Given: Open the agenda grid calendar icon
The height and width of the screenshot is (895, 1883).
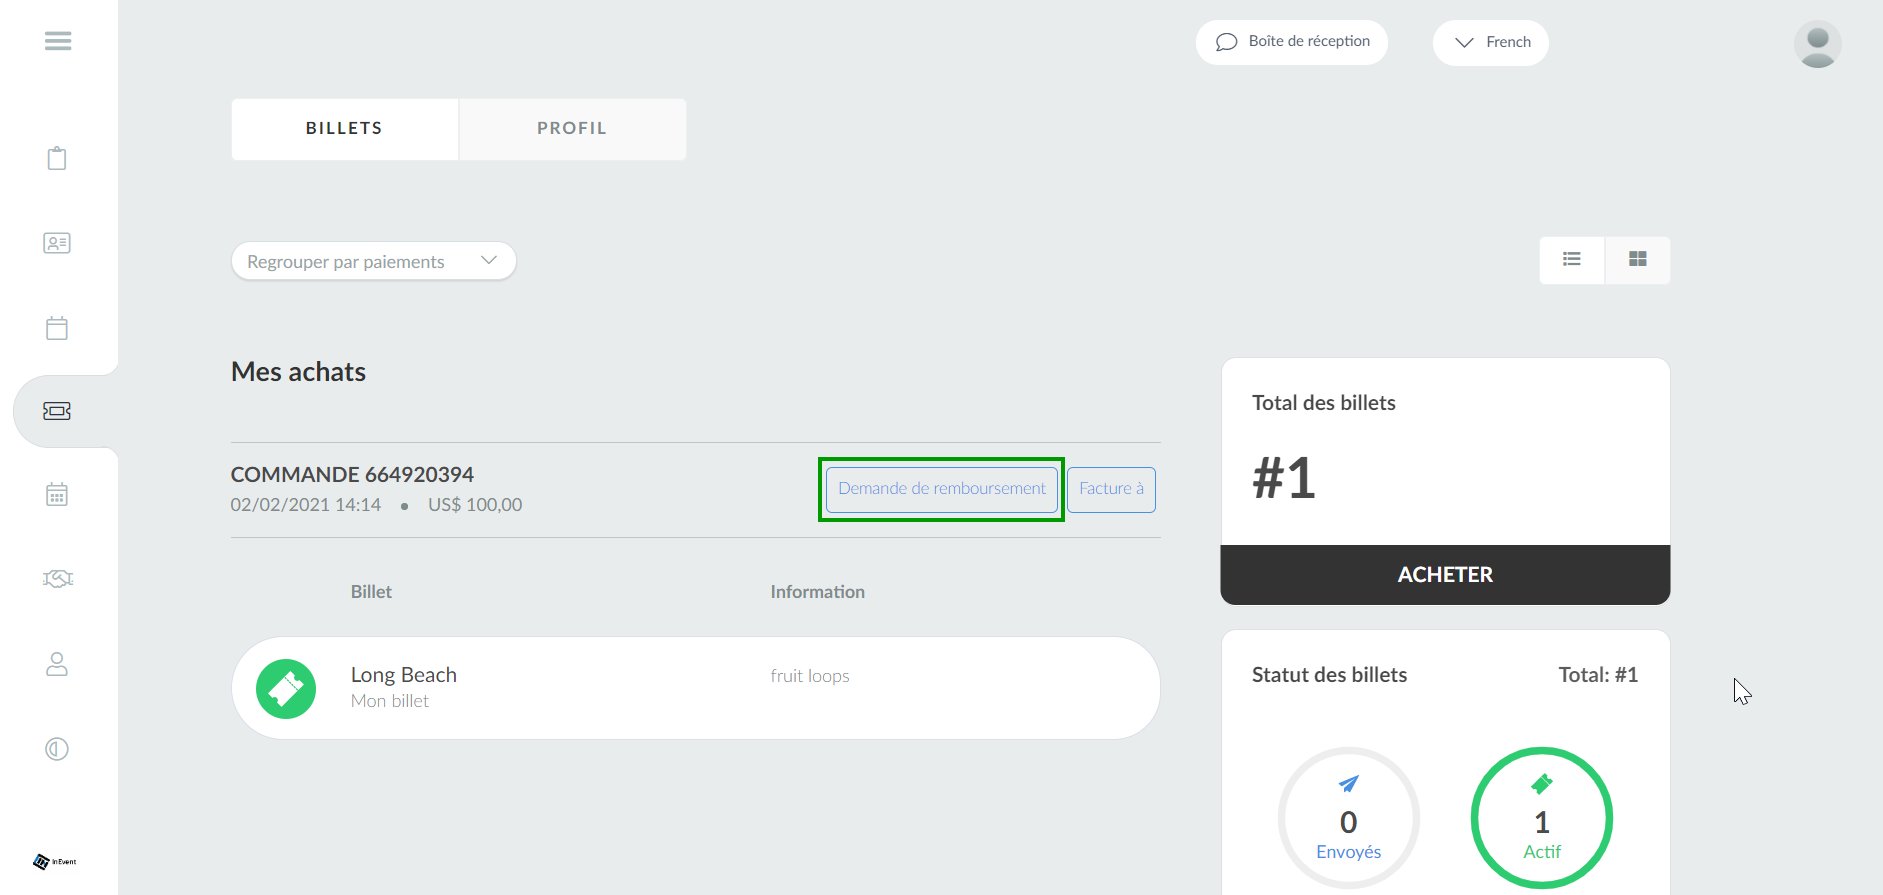Looking at the screenshot, I should point(57,494).
